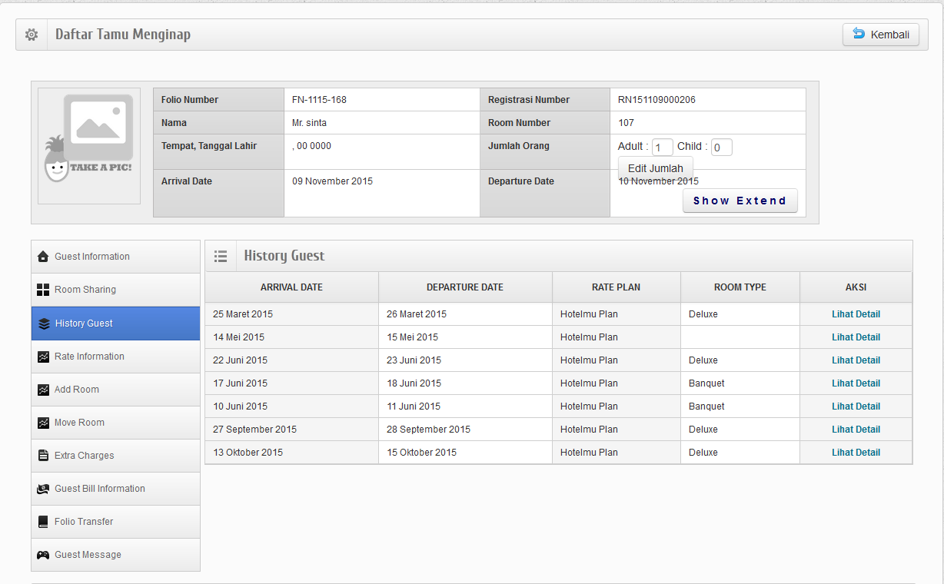This screenshot has height=584, width=944.
Task: Click the icon beside Extra Charges
Action: [x=43, y=456]
